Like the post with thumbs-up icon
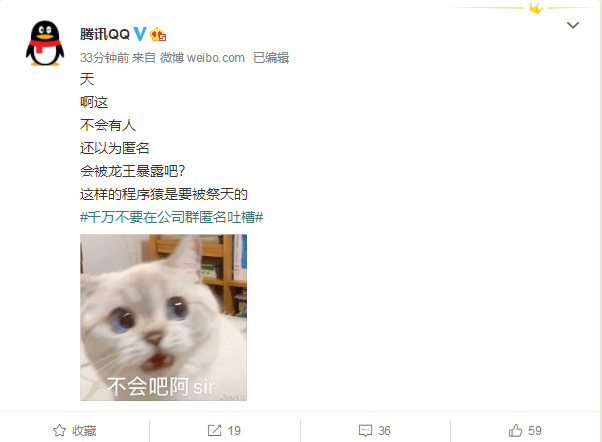602x442 pixels. pos(515,430)
